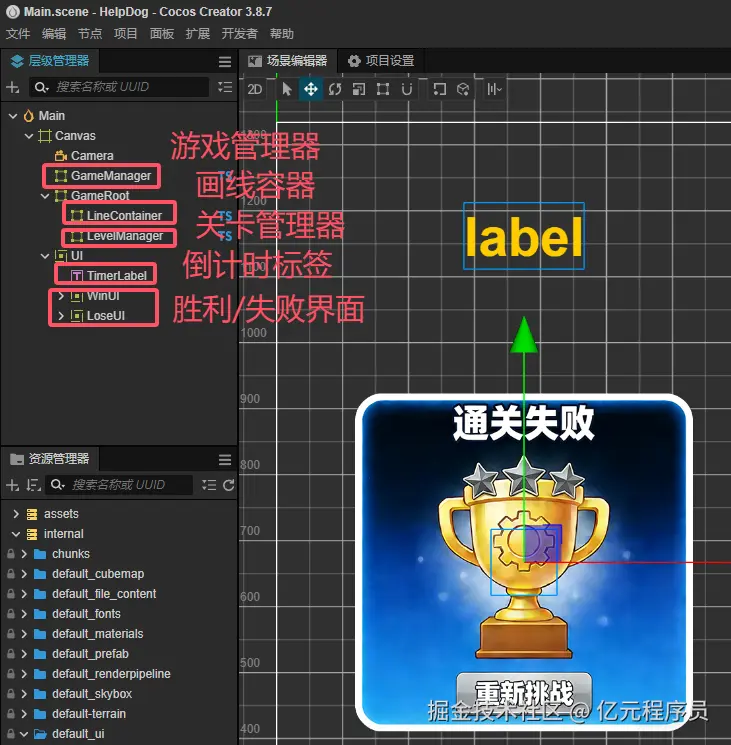
Task: Open the Panel (面板) menu
Action: coord(161,34)
